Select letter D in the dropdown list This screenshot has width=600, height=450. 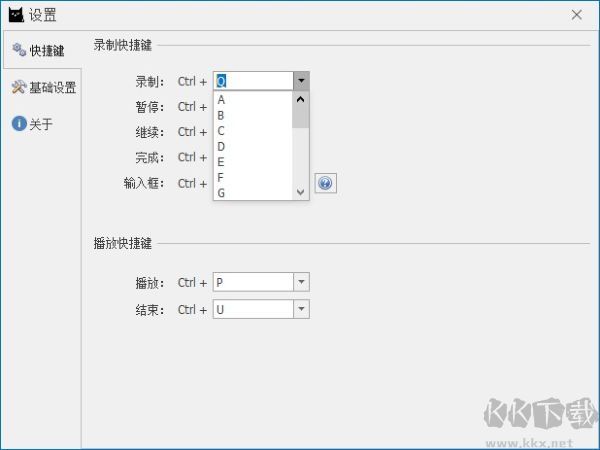pos(221,146)
